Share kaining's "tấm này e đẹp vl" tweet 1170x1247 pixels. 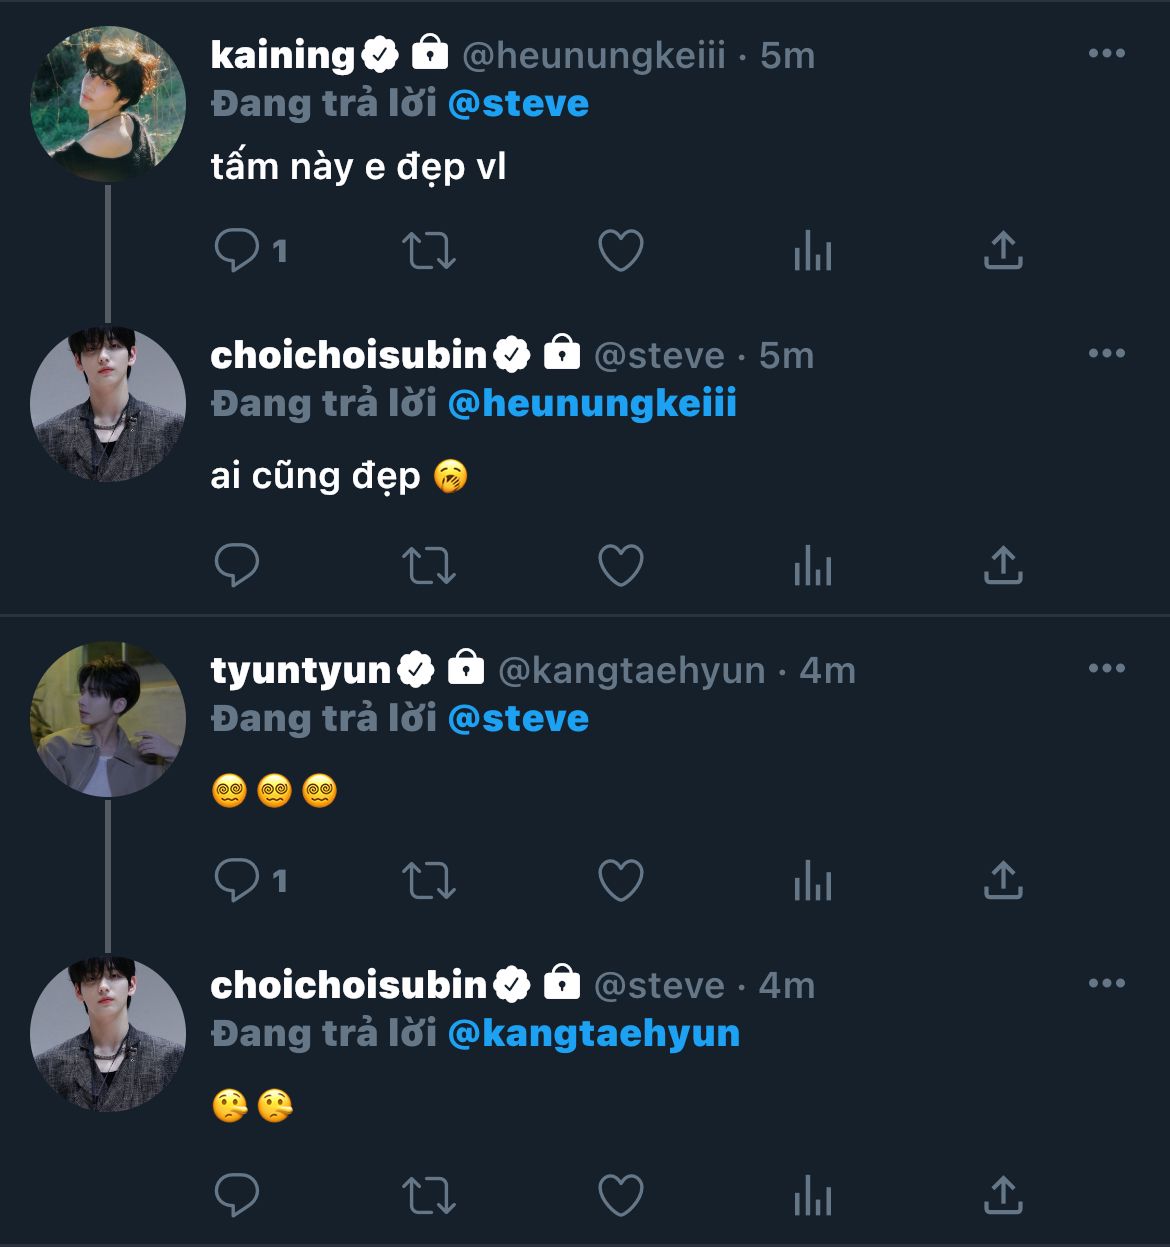(1003, 250)
